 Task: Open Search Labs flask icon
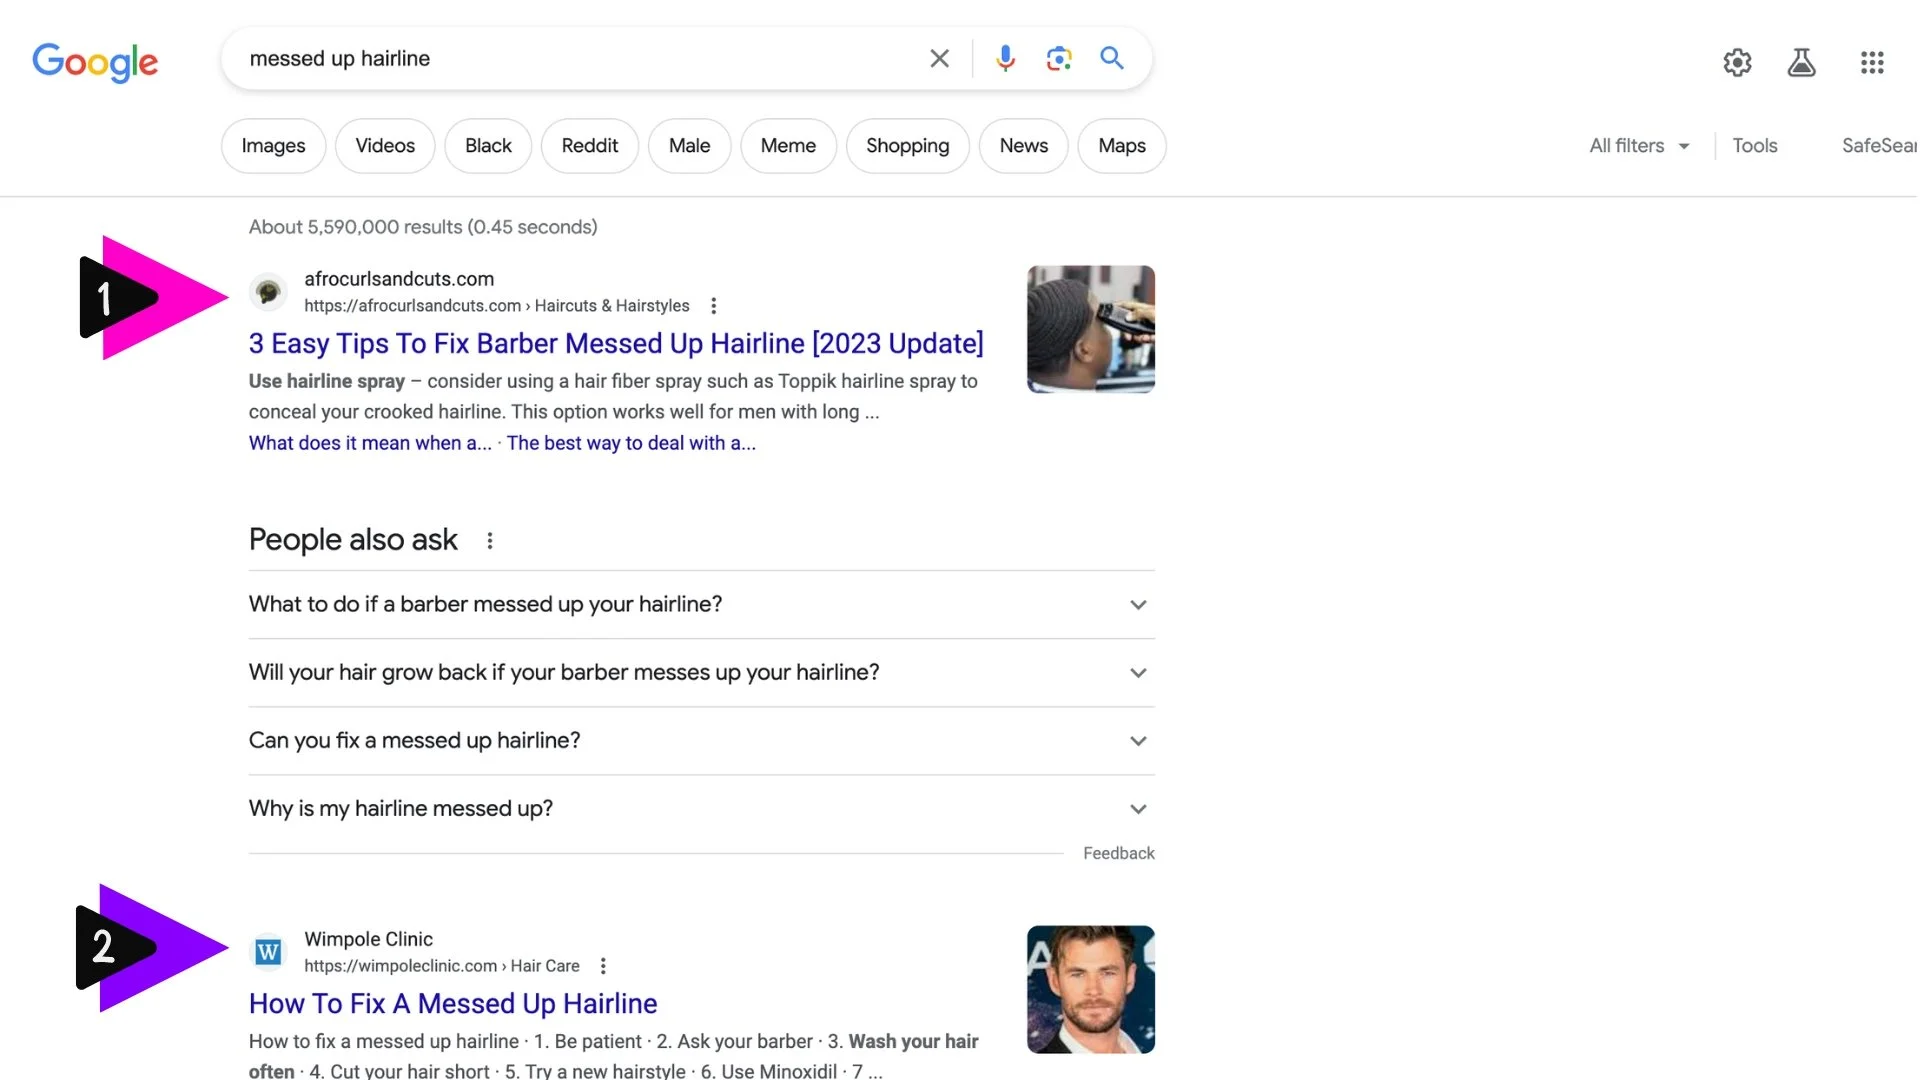click(x=1801, y=63)
